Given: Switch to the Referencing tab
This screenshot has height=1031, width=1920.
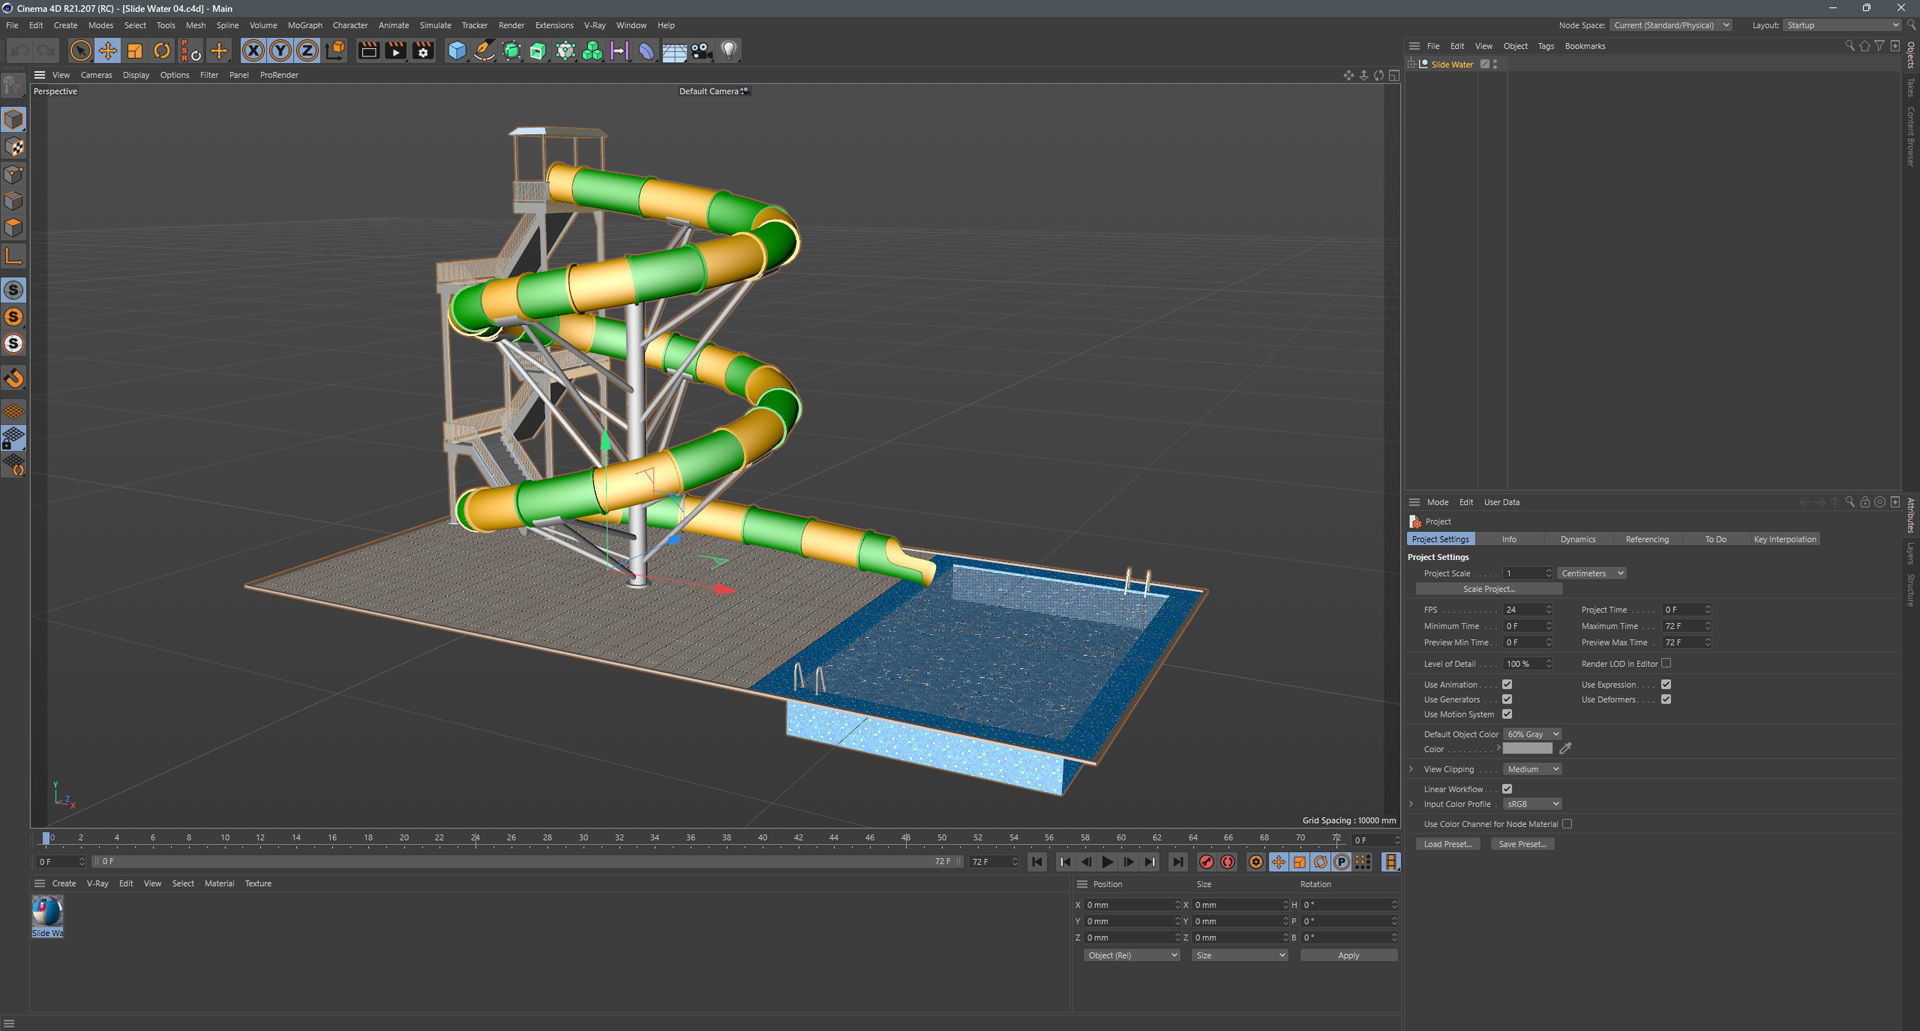Looking at the screenshot, I should pyautogui.click(x=1647, y=539).
